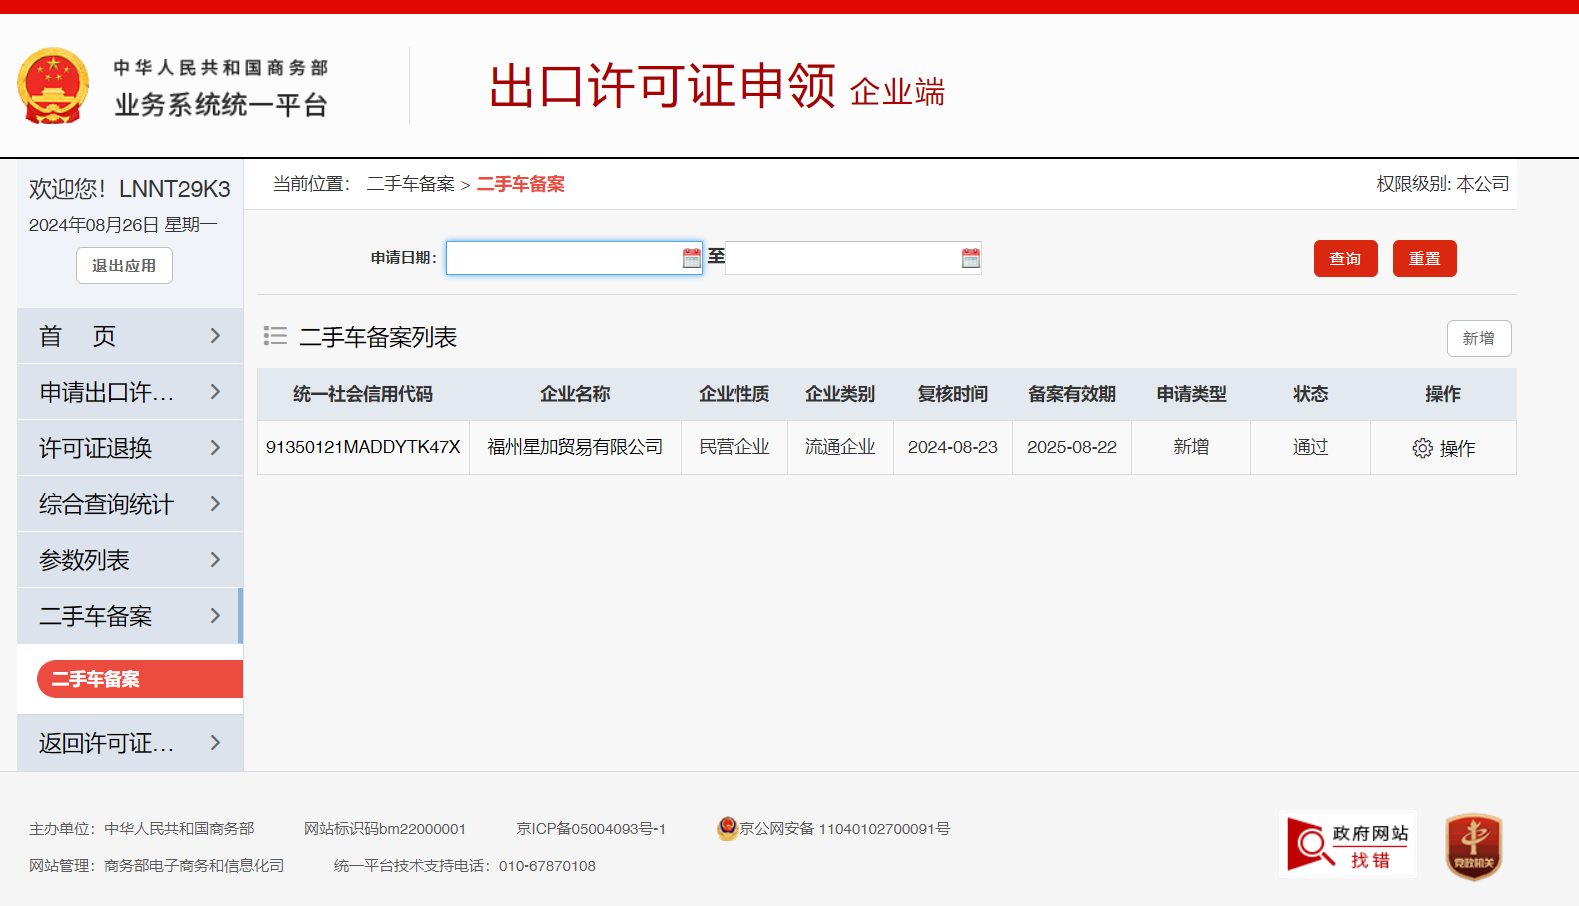Screen dimensions: 1579x906
Task: Expand the 综合查询统计 sidebar arrow
Action: [215, 504]
